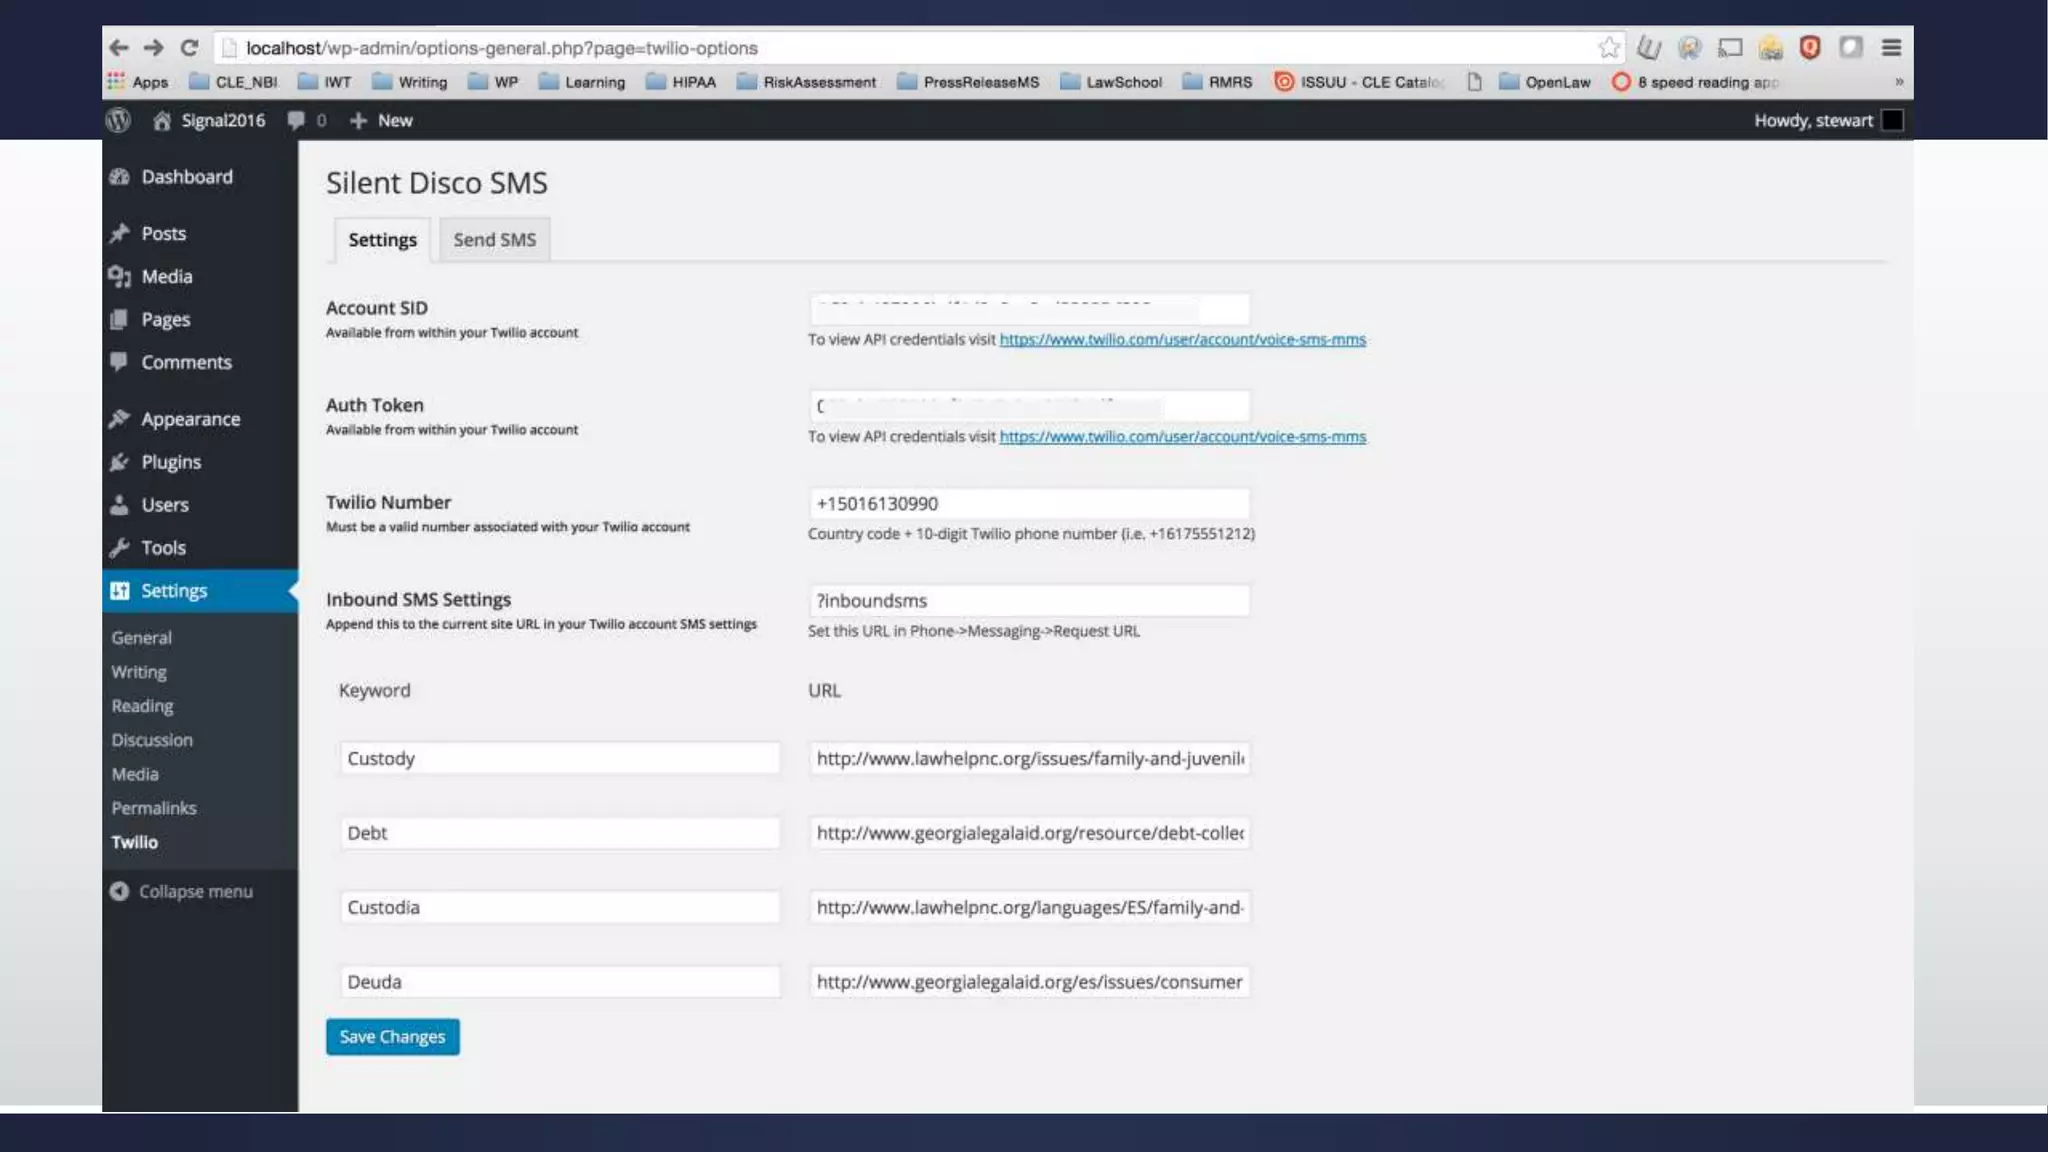Viewport: 2048px width, 1152px height.
Task: Expand the bookmarks overflow chevron
Action: pyautogui.click(x=1898, y=82)
